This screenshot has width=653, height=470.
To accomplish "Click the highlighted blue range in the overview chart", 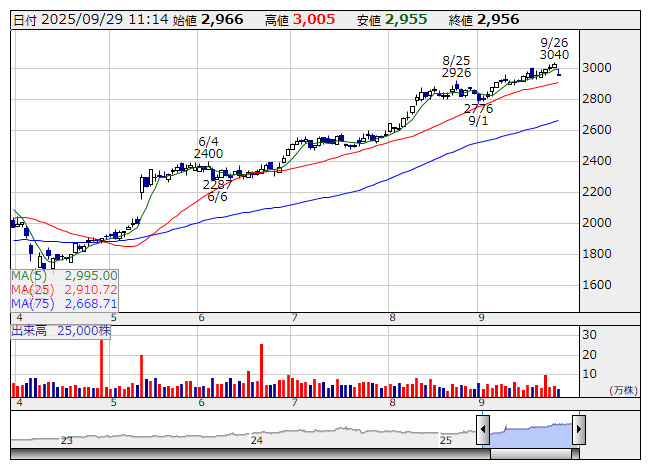I will pos(531,434).
